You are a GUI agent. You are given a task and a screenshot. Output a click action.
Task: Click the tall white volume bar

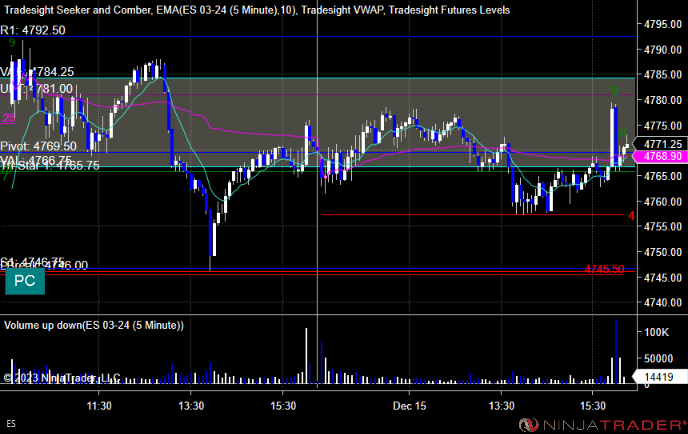tap(306, 356)
